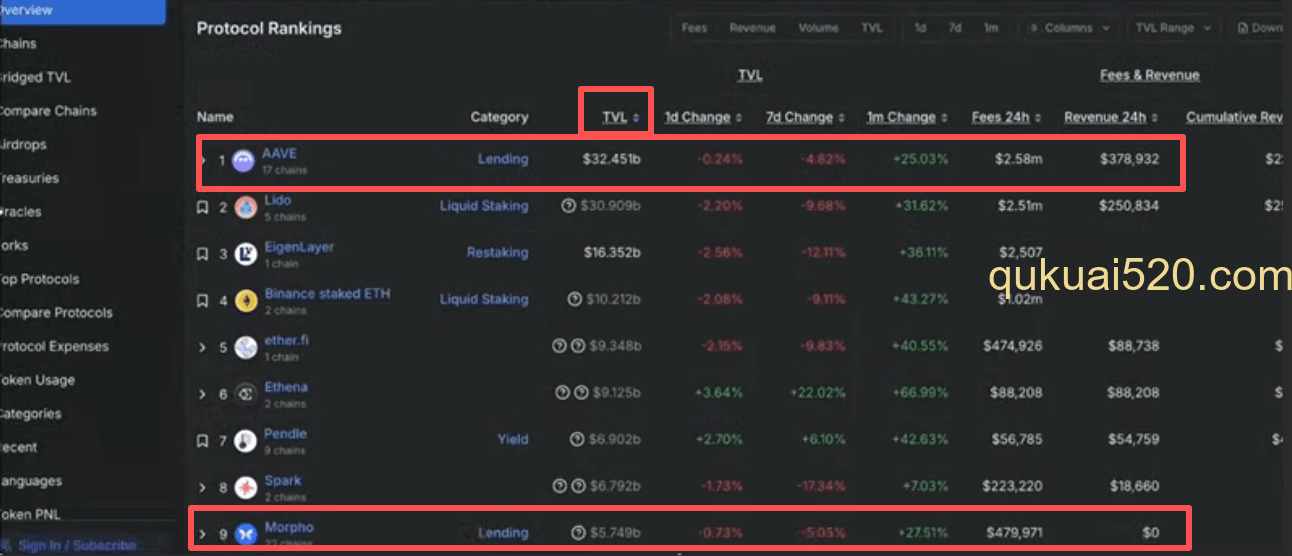Viewport: 1292px width, 556px height.
Task: Open Compare Protocols in the sidebar
Action: click(x=56, y=313)
